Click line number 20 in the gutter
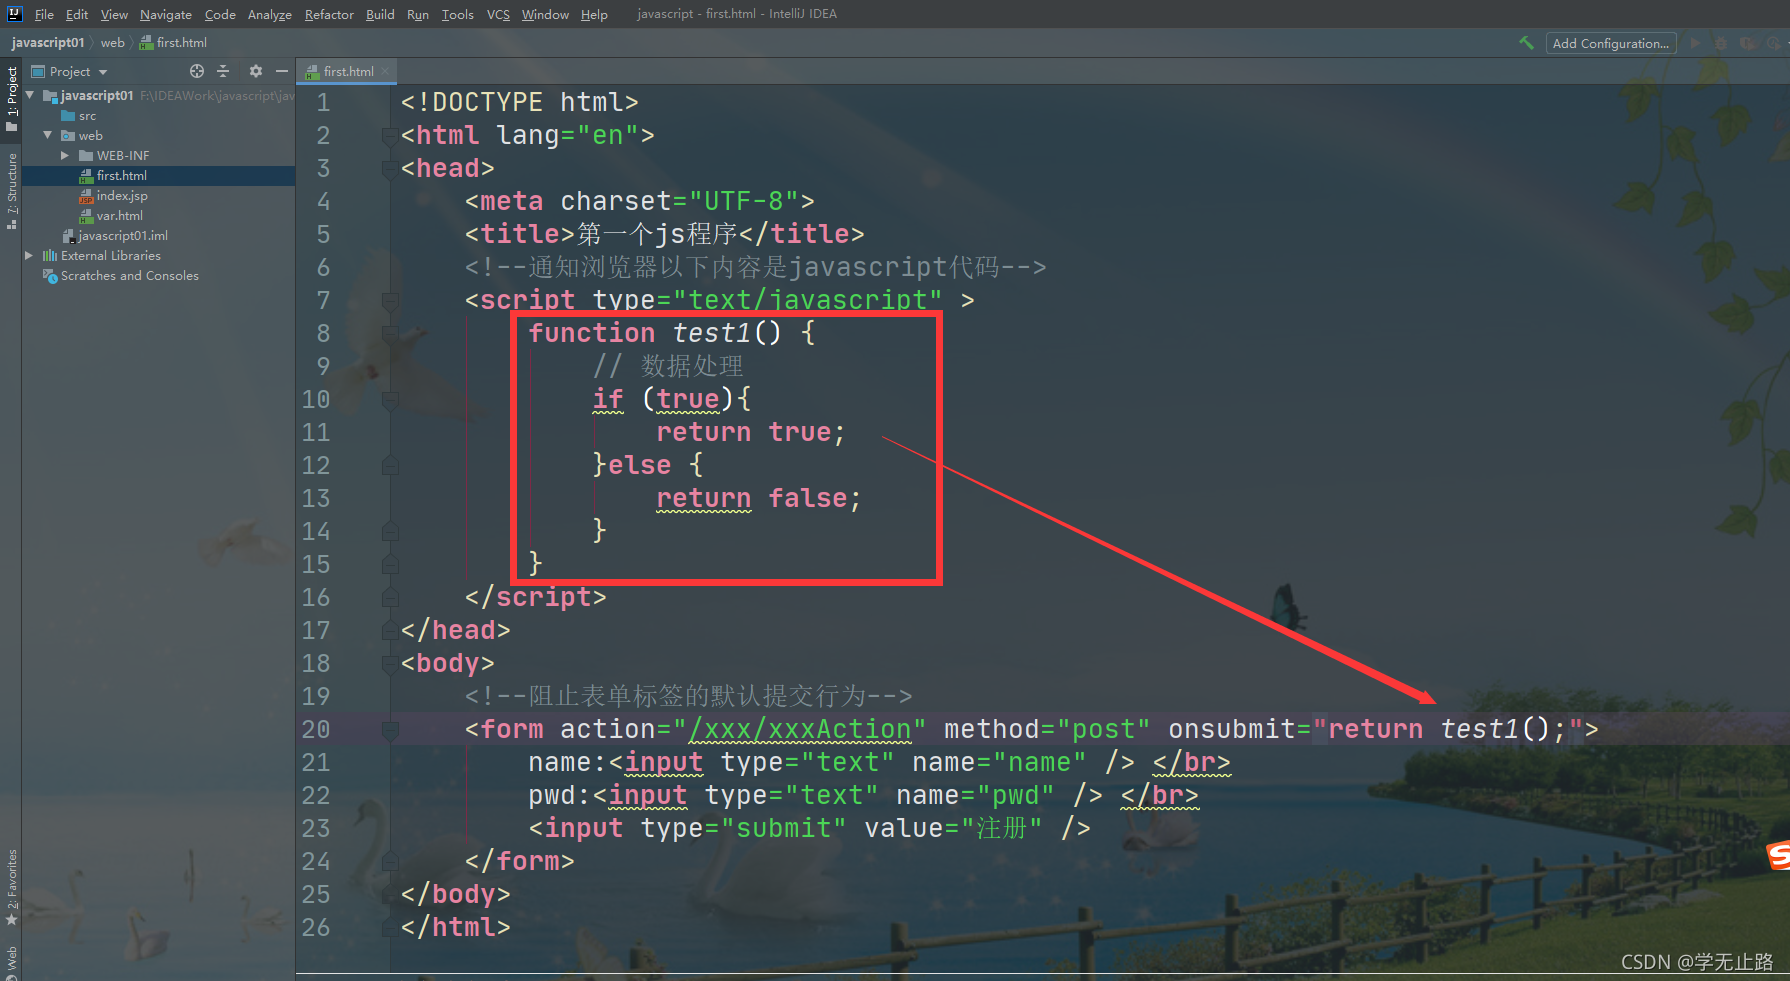This screenshot has height=981, width=1790. tap(316, 730)
